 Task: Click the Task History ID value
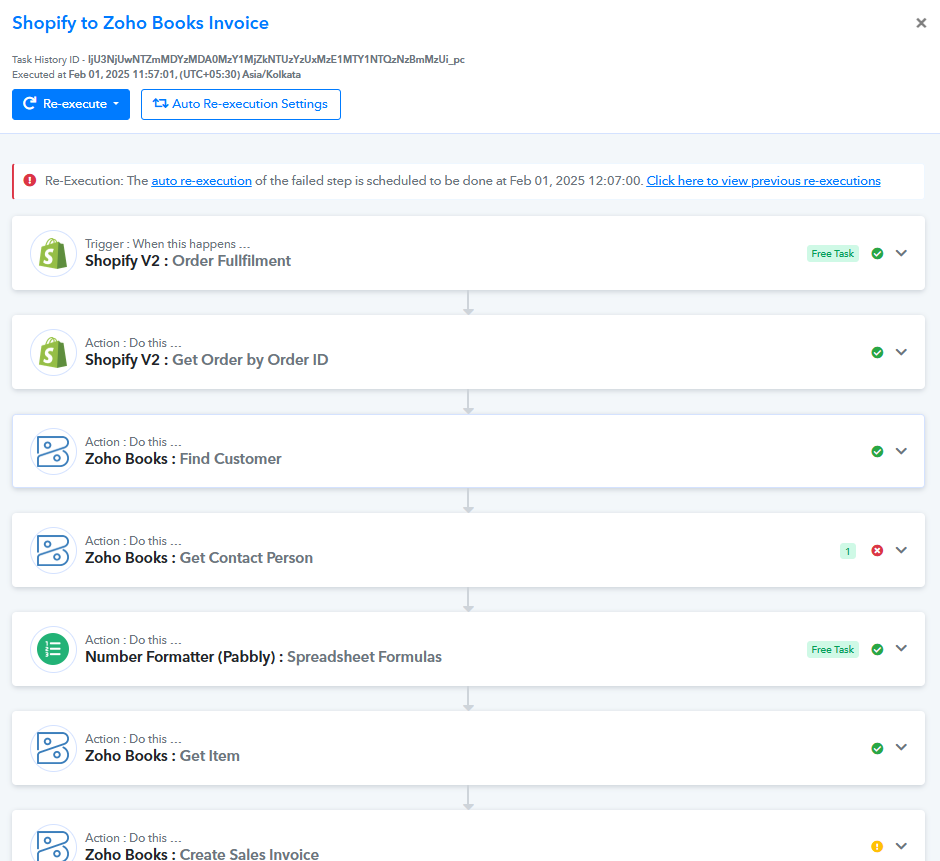click(276, 59)
